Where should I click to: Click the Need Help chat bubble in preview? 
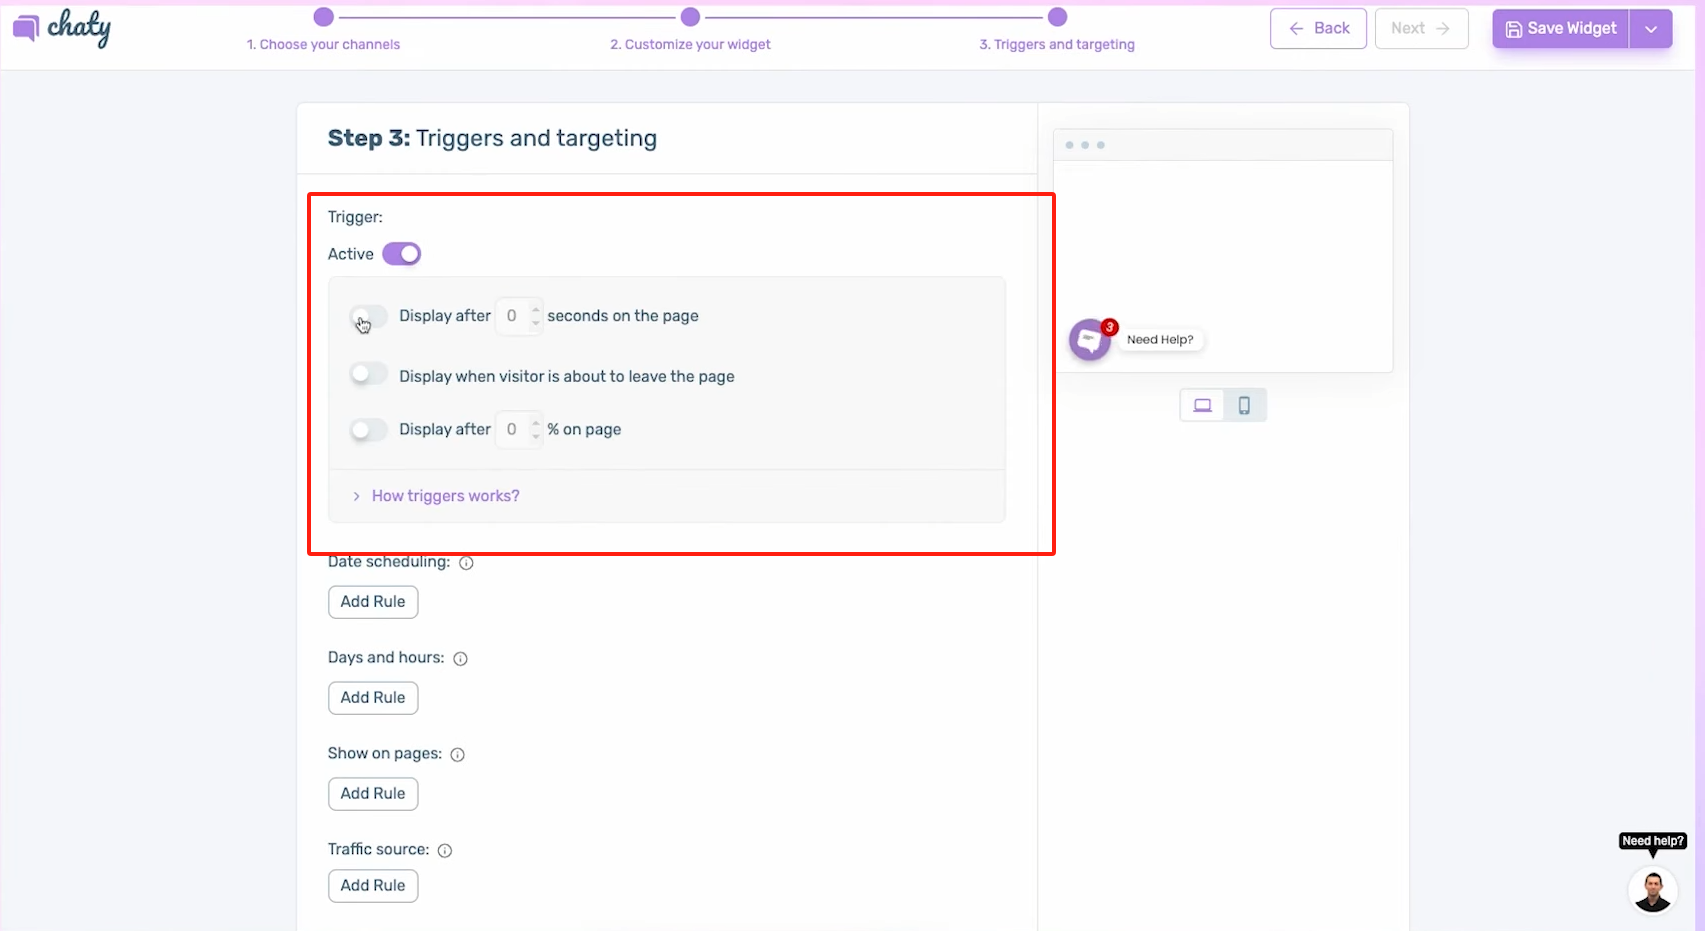point(1090,339)
